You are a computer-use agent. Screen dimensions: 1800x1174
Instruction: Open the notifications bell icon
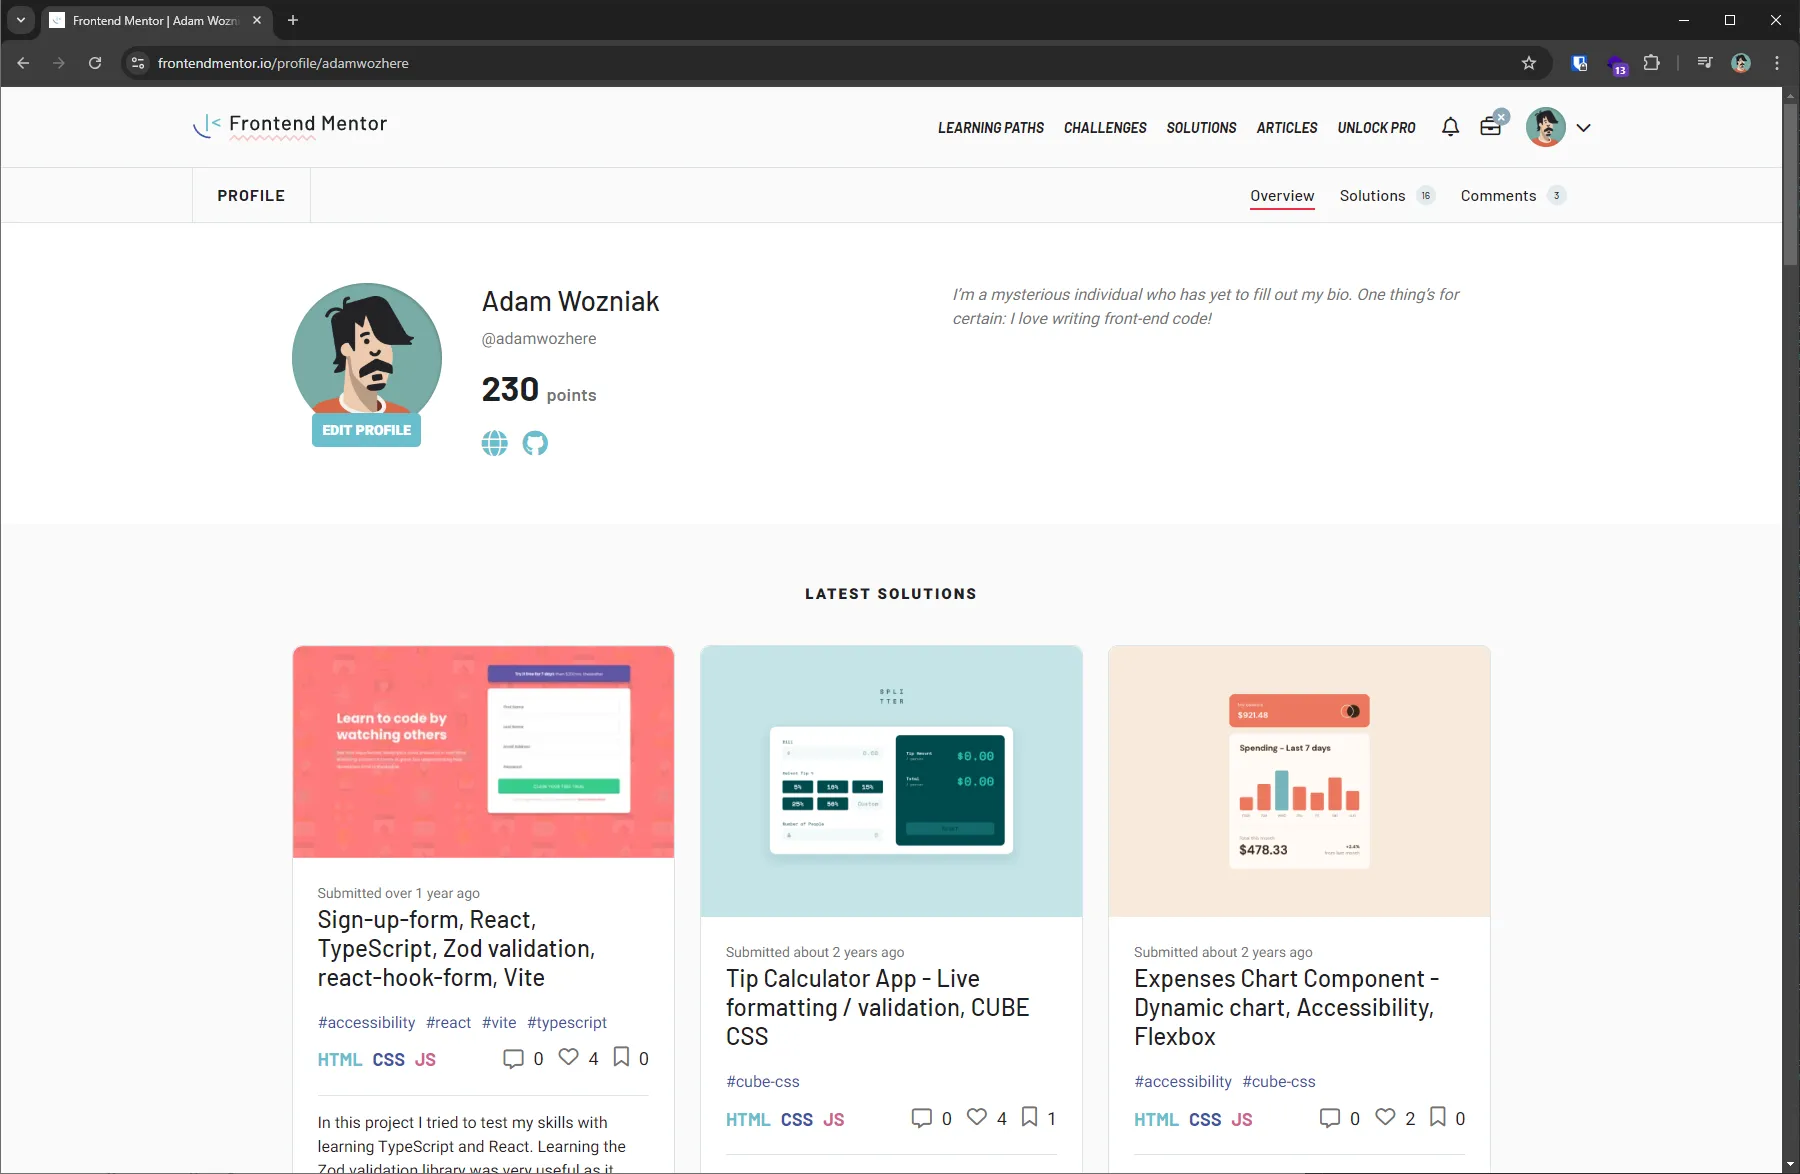click(x=1450, y=127)
